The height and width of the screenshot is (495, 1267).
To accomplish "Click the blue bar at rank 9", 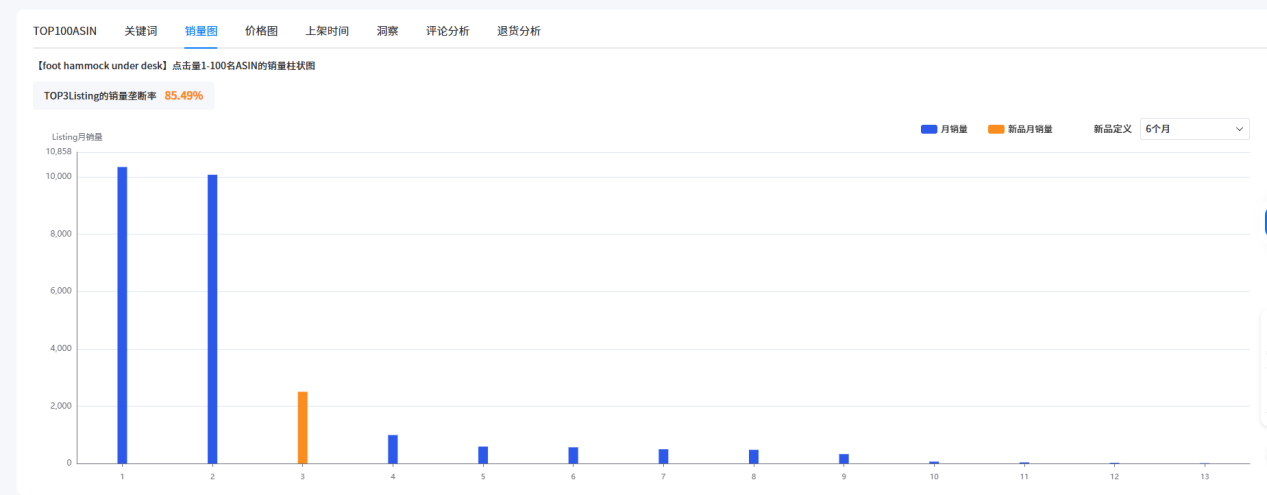I will click(x=844, y=458).
